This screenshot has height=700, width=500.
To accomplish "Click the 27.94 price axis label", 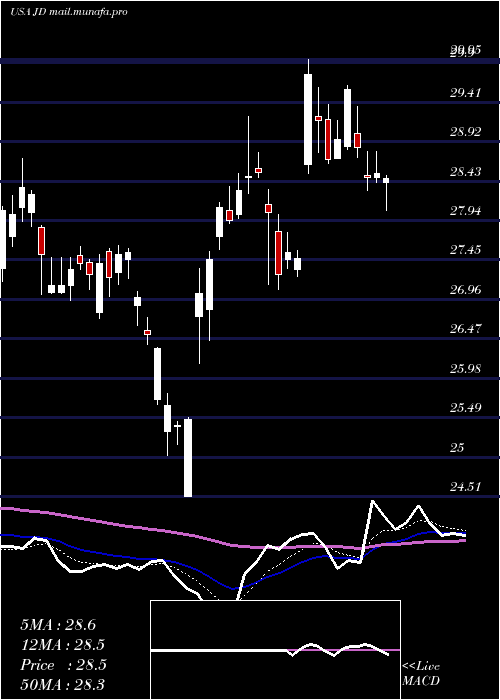I will (x=465, y=211).
